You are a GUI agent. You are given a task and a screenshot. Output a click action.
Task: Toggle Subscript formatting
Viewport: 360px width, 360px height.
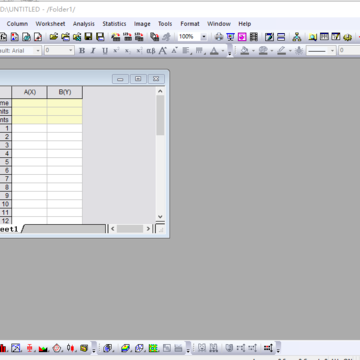[127, 51]
